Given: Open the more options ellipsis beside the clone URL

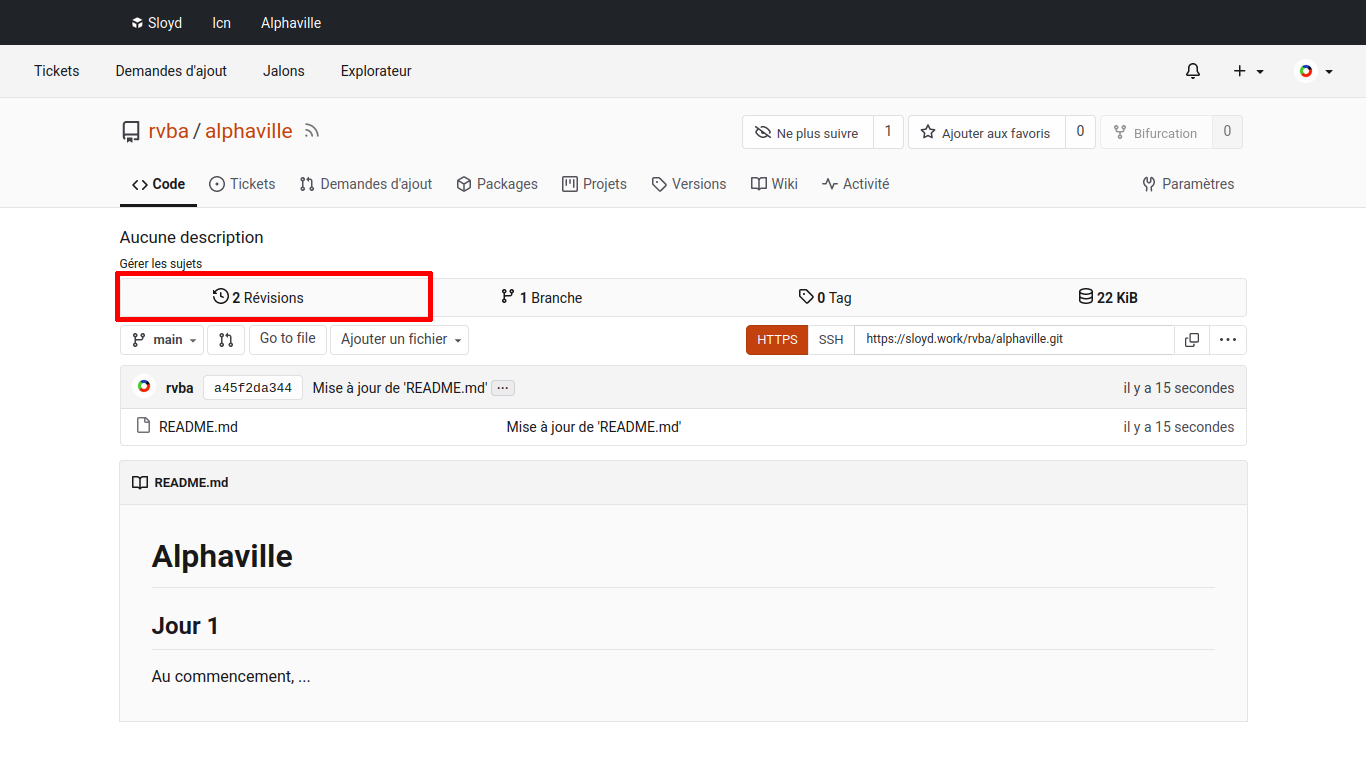Looking at the screenshot, I should tap(1227, 340).
